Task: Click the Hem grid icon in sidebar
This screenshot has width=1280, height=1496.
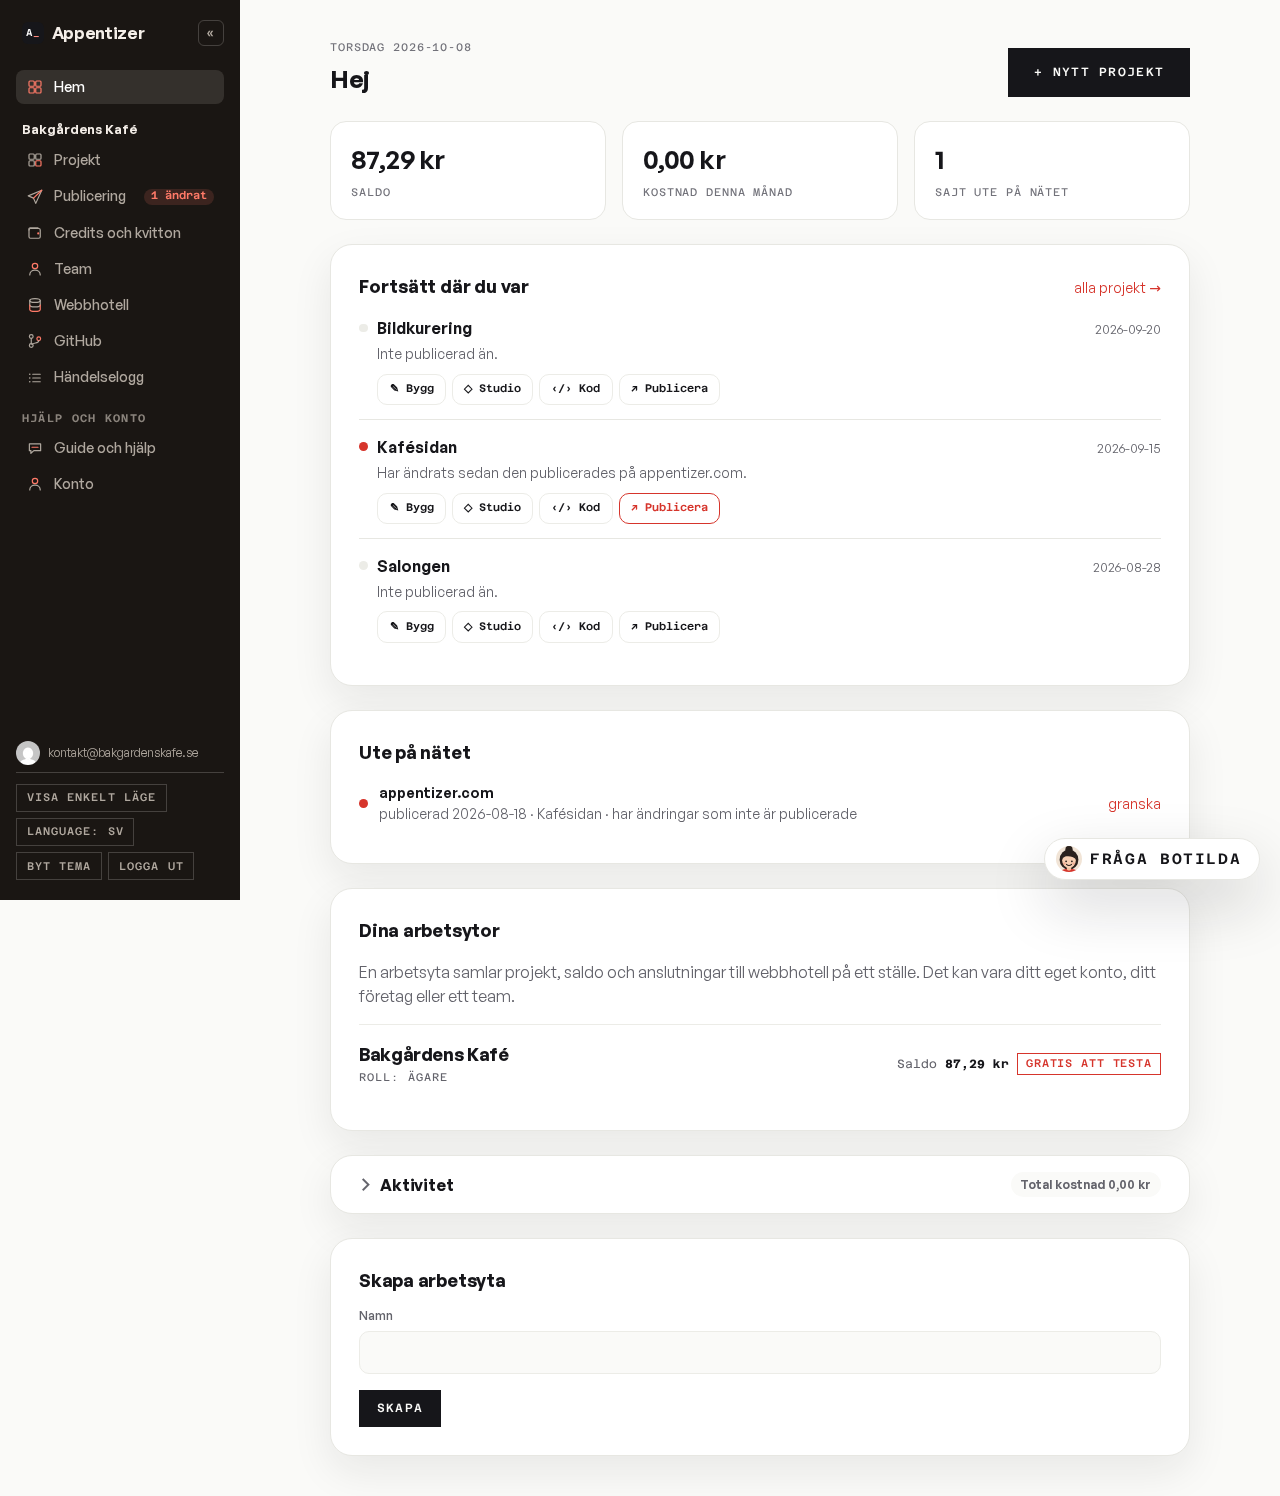Action: pyautogui.click(x=35, y=87)
